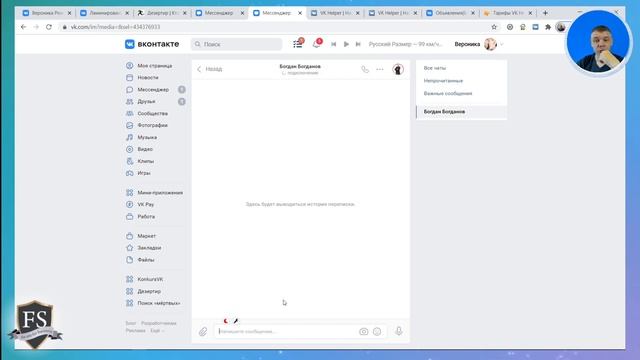This screenshot has height=360, width=640.
Task: Close the active Мессенджер browser tab
Action: point(300,13)
